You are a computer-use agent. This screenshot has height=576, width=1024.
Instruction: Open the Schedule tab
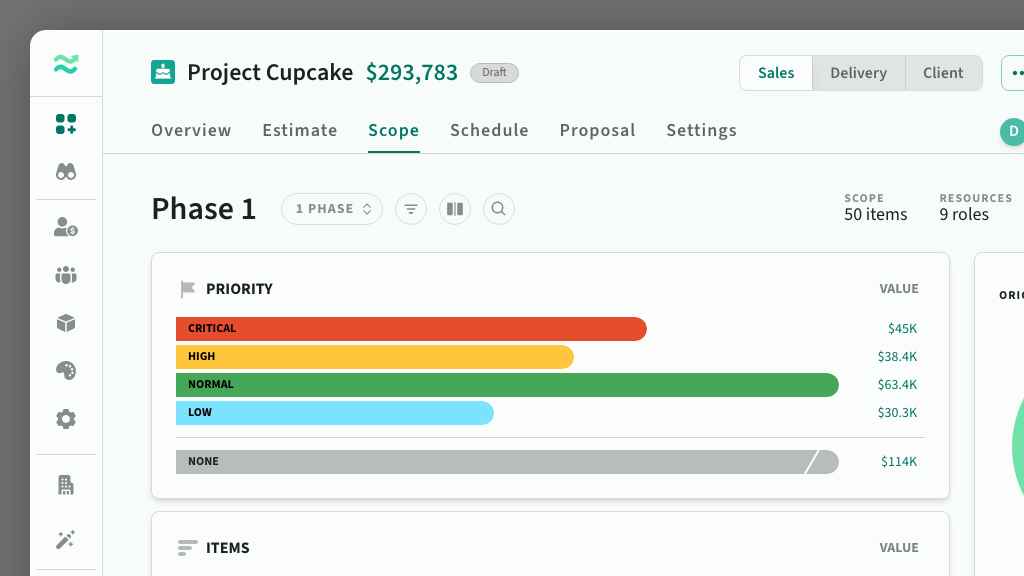coord(489,130)
